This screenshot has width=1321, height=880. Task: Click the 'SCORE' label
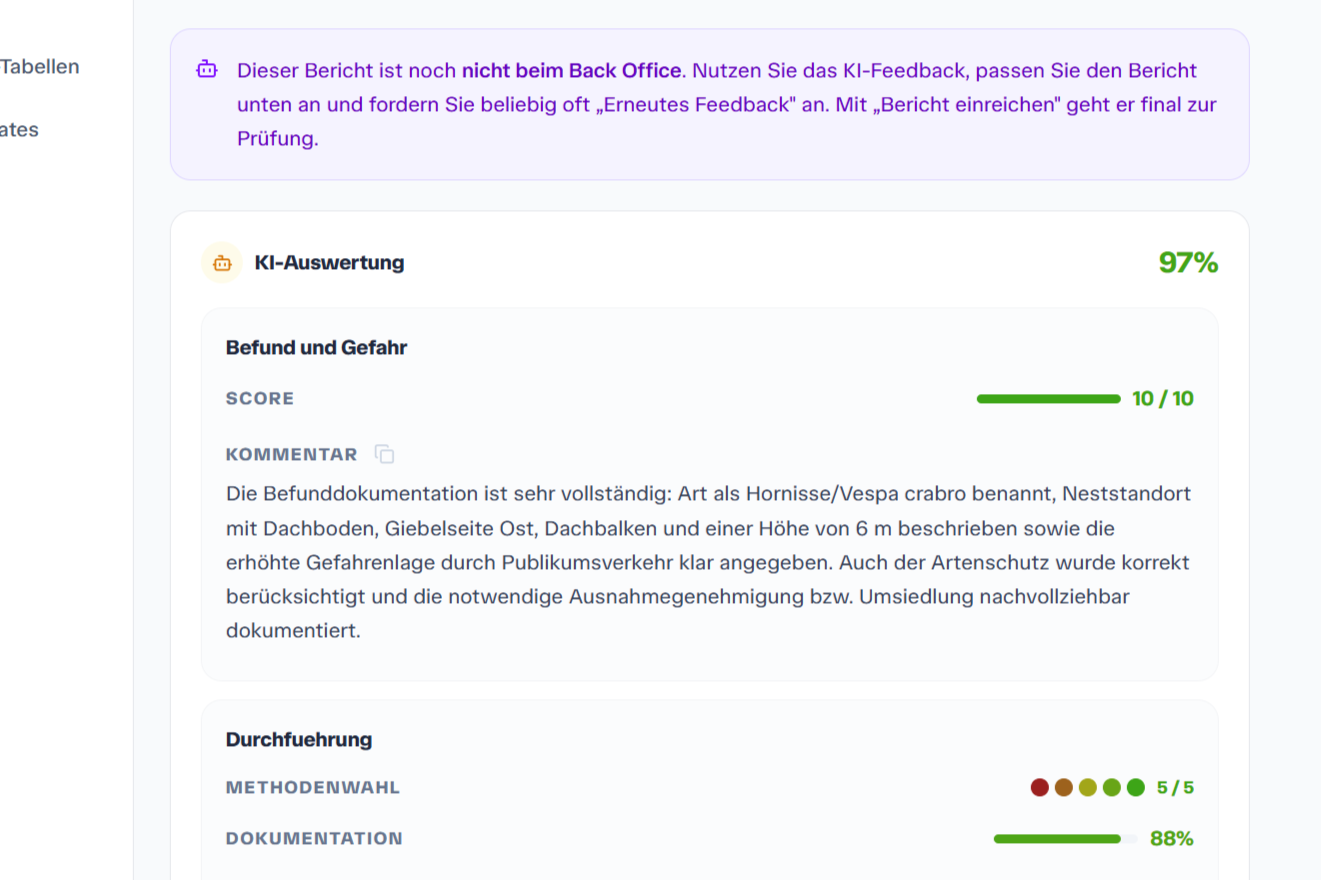(260, 399)
